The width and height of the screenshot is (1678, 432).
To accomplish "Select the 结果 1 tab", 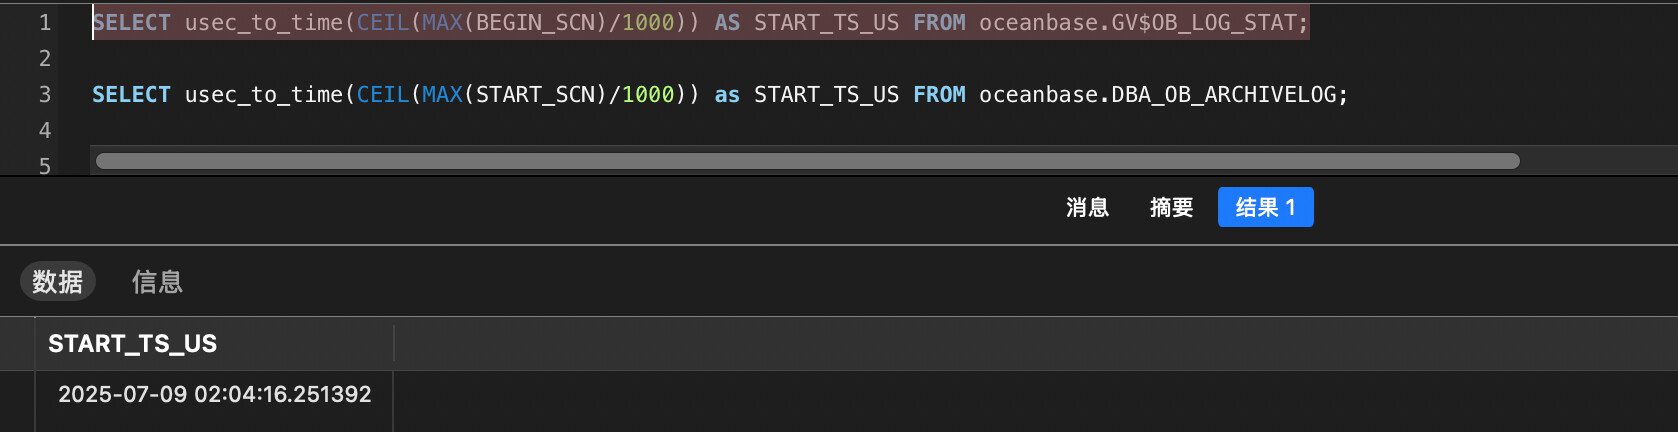I will (1265, 207).
